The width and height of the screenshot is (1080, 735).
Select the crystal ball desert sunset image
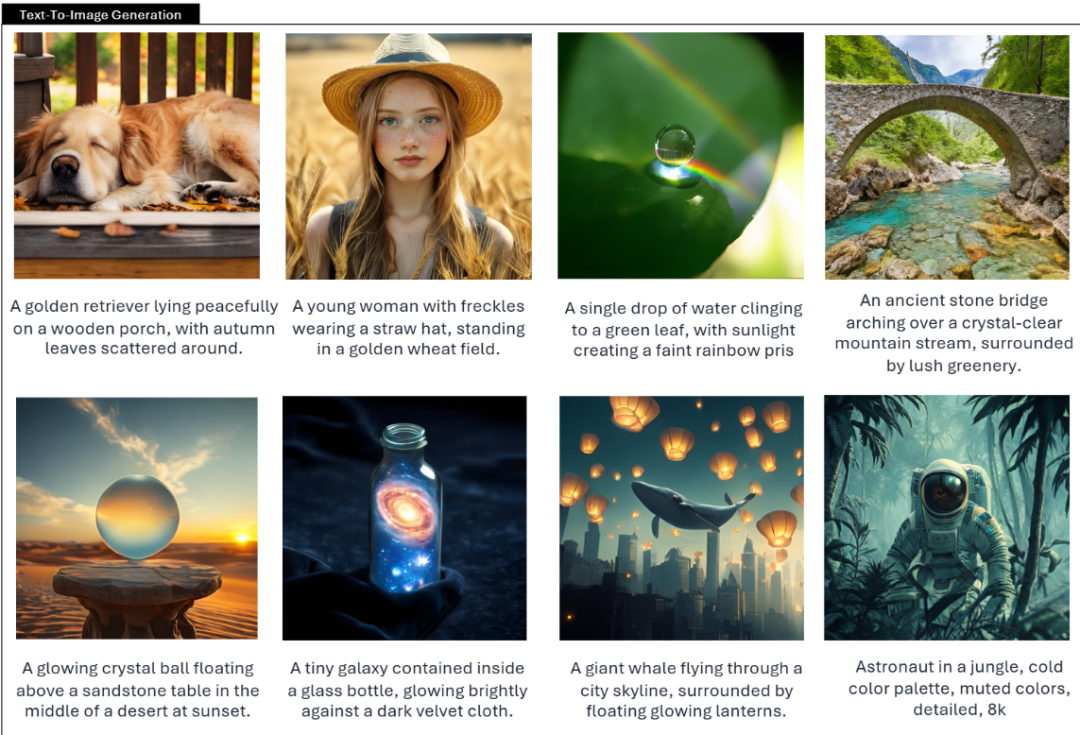(137, 518)
